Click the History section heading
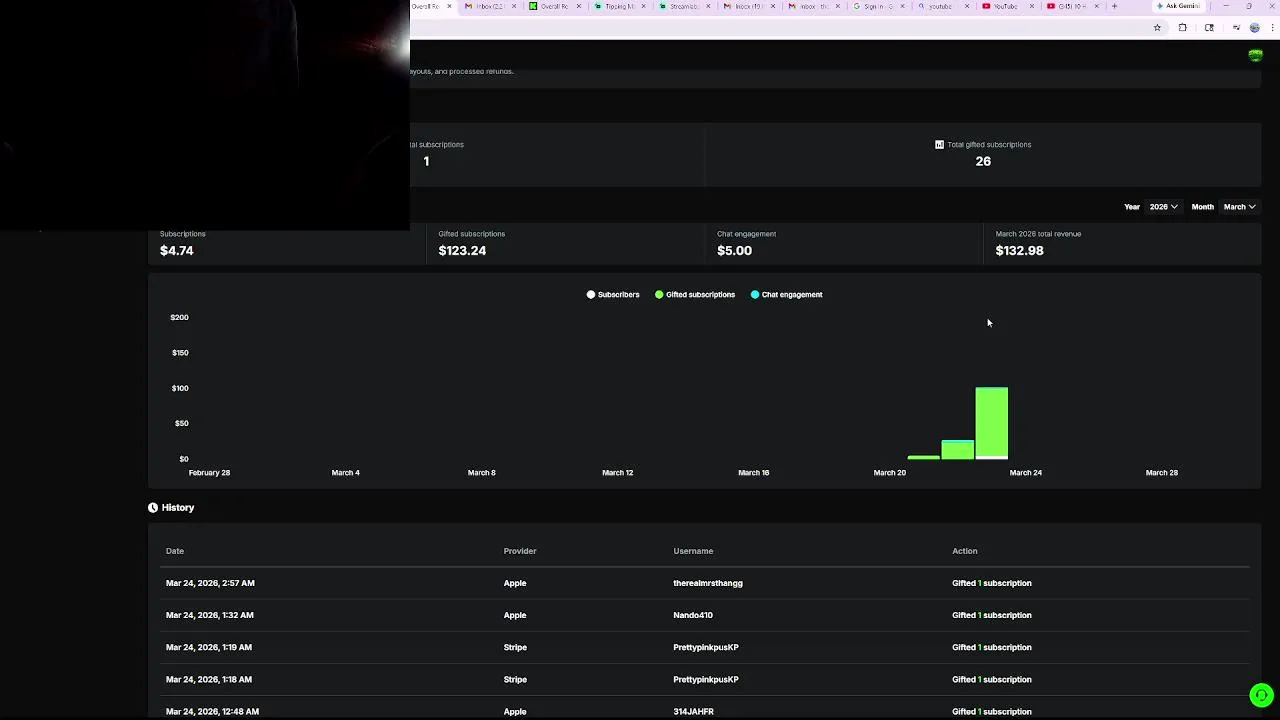The image size is (1280, 720). point(178,508)
